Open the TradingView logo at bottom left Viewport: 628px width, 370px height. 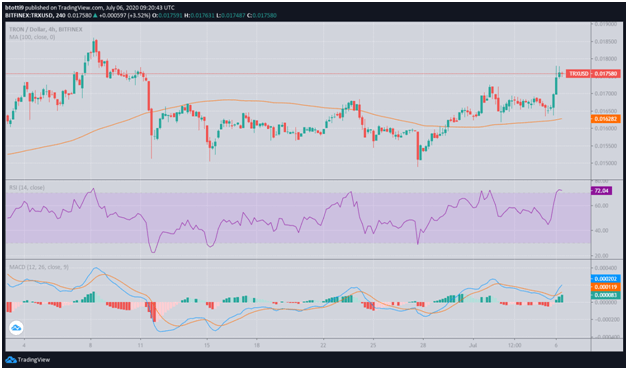28,359
